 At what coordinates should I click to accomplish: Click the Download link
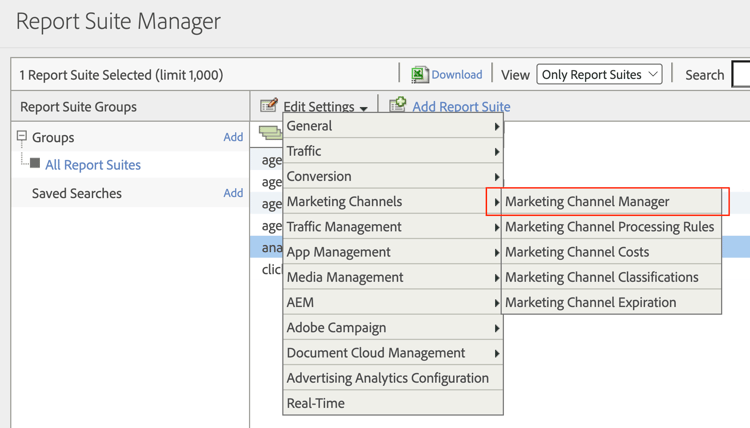457,75
